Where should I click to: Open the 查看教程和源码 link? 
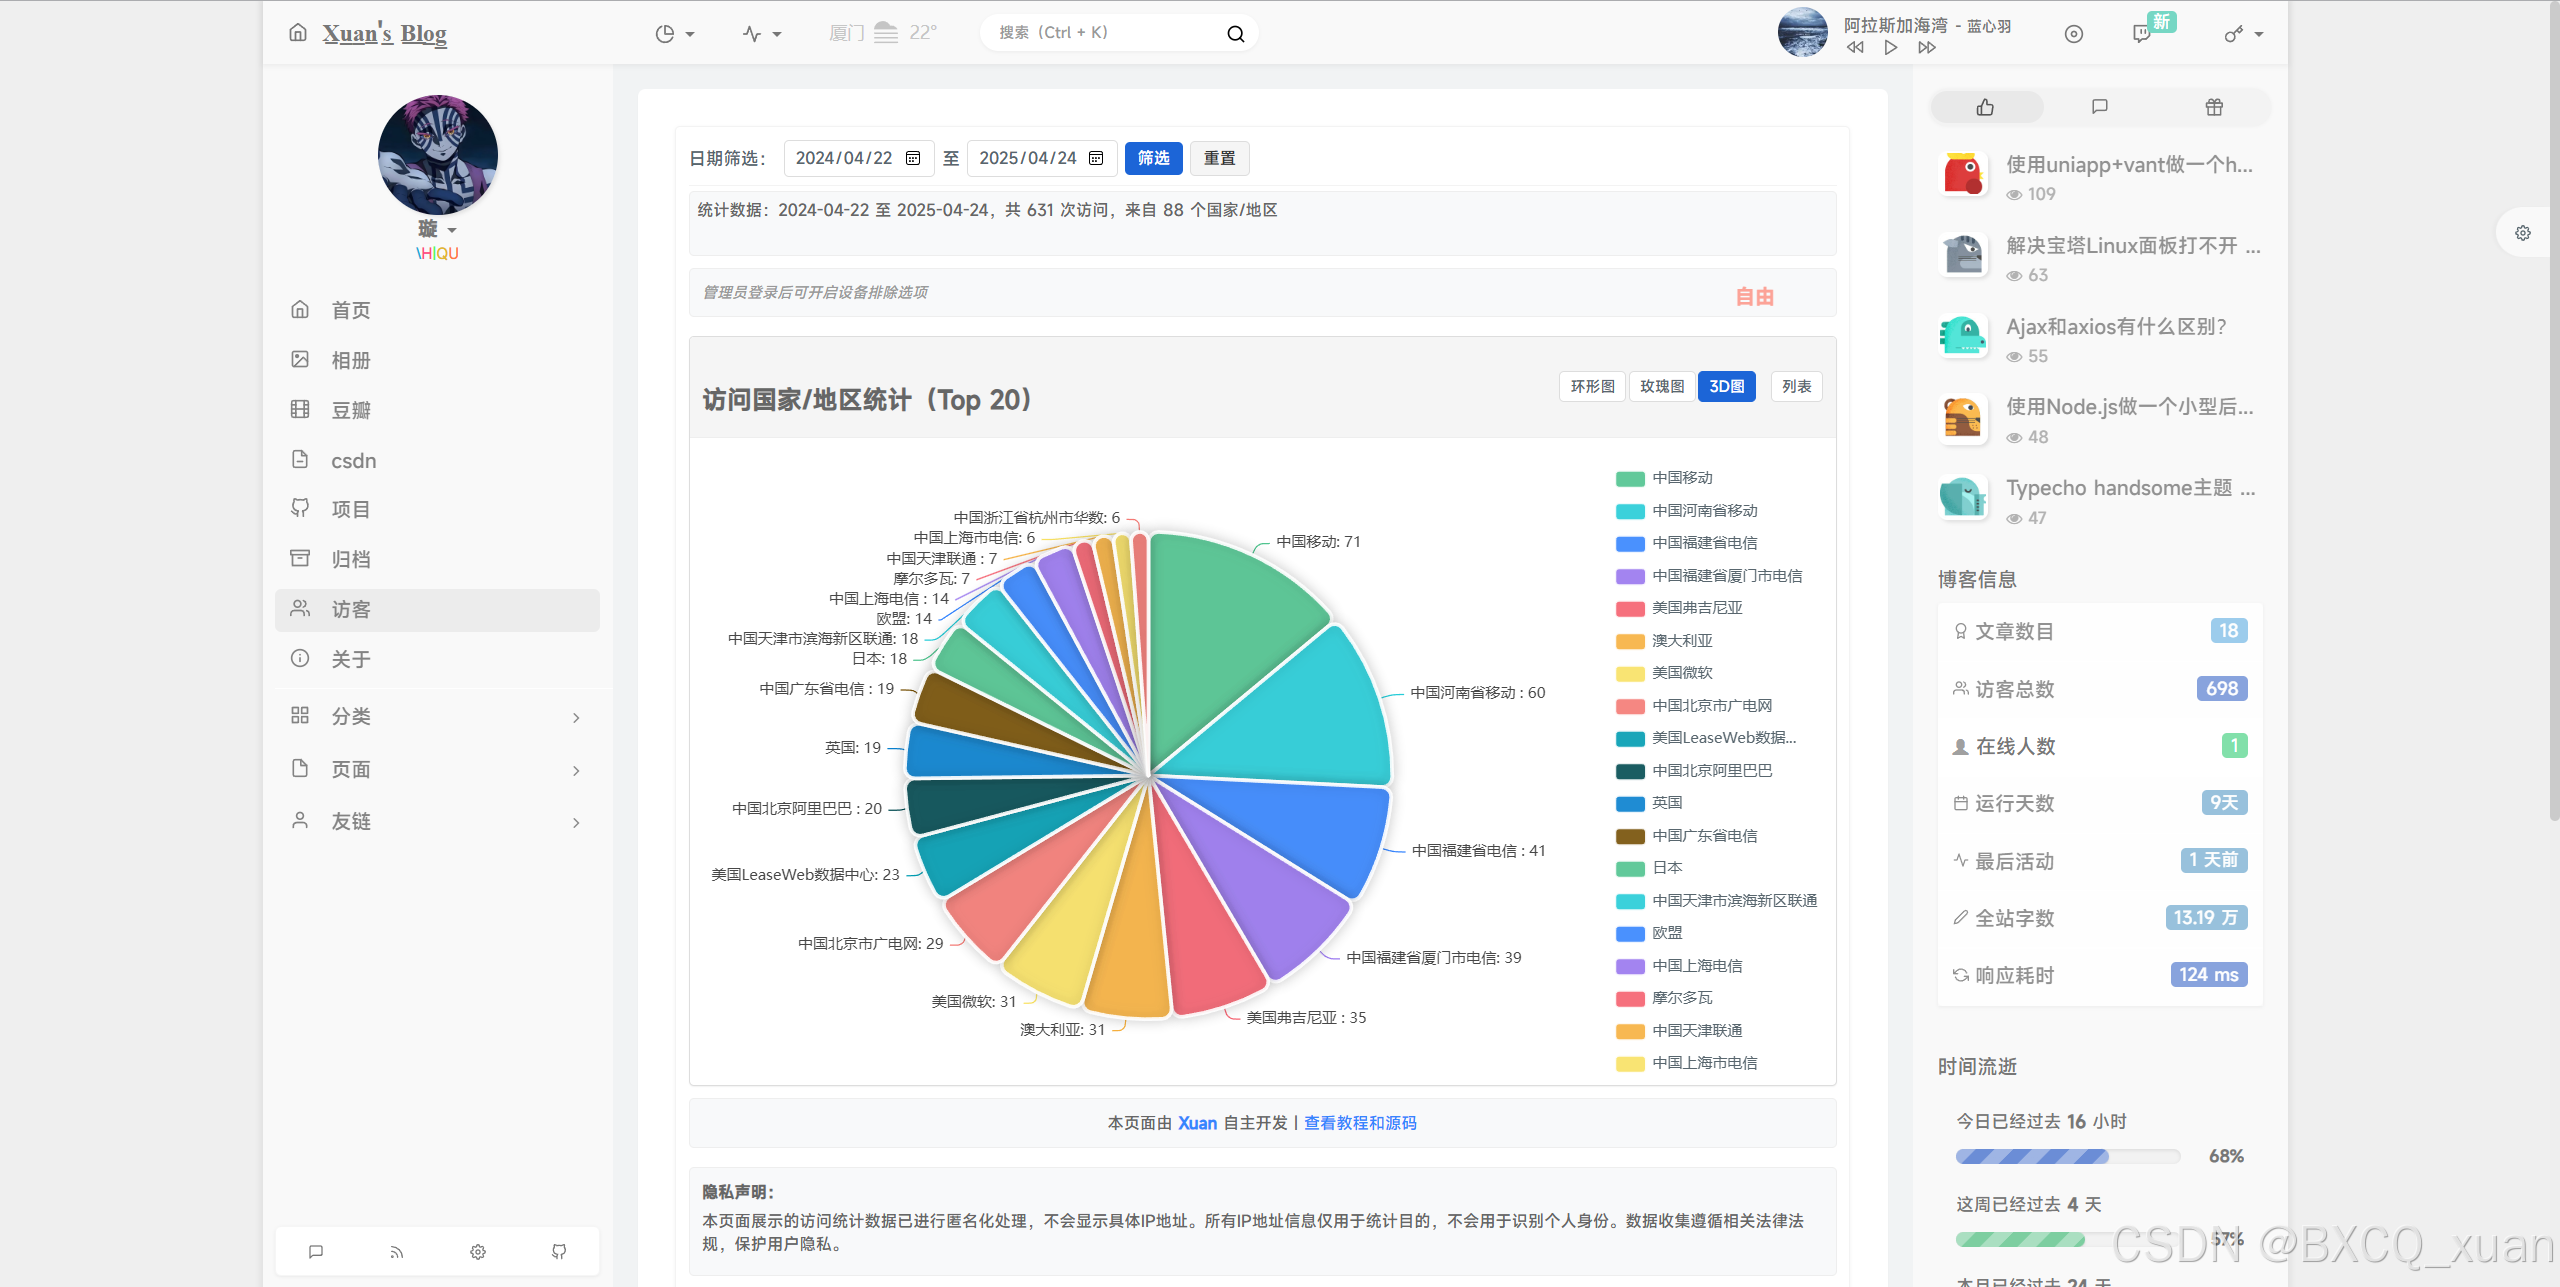[x=1360, y=1123]
